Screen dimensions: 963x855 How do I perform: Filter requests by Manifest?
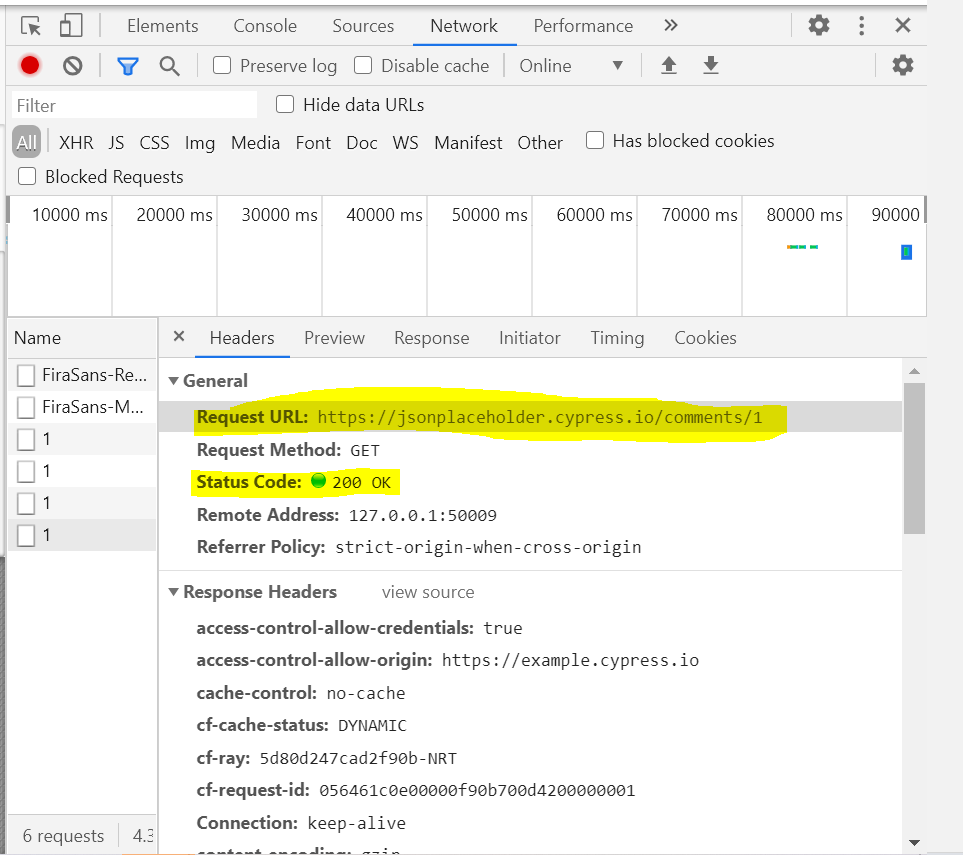[x=468, y=142]
